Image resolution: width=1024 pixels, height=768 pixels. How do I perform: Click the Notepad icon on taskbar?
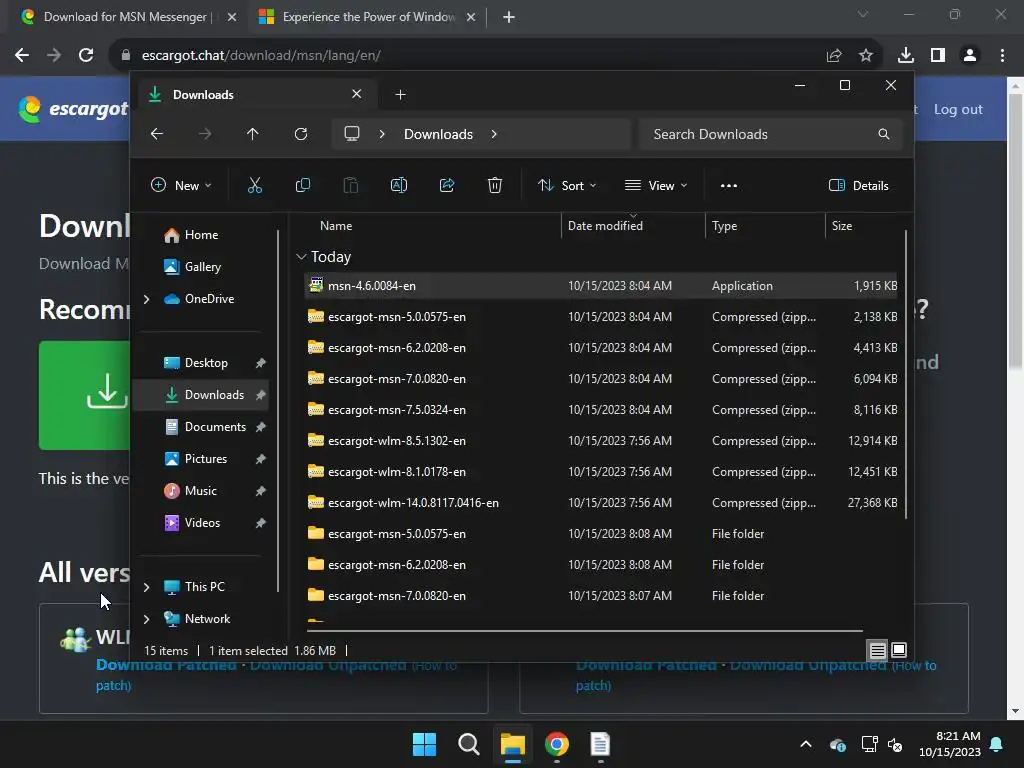600,744
